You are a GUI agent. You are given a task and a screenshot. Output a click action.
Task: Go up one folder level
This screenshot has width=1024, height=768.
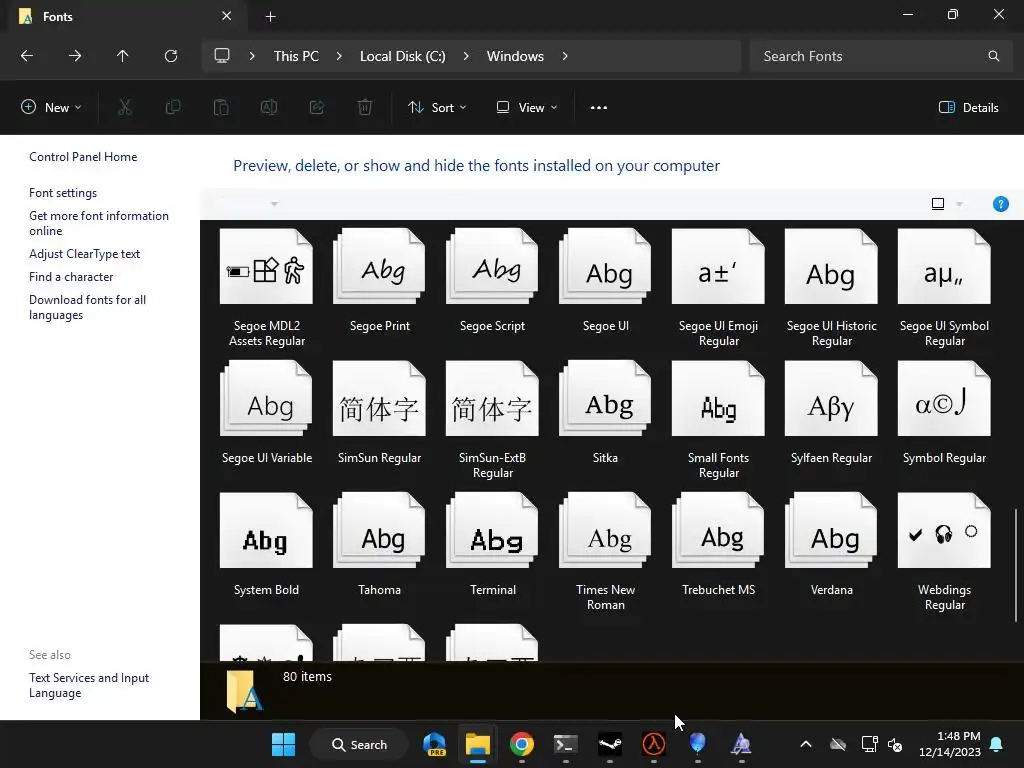[x=122, y=56]
